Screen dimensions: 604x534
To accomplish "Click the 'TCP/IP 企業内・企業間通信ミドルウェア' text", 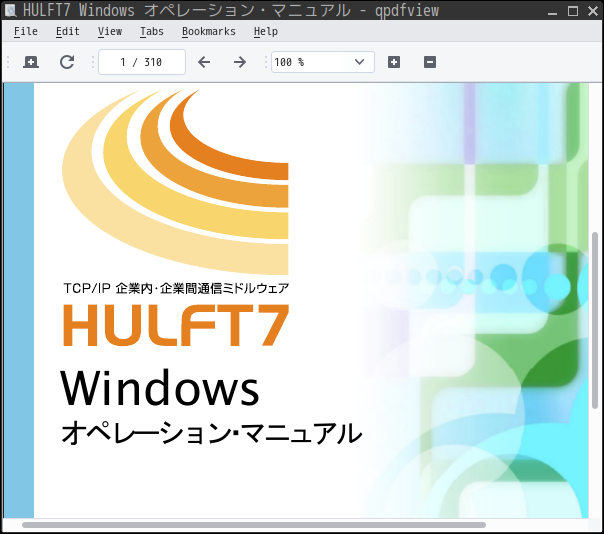I will 176,288.
